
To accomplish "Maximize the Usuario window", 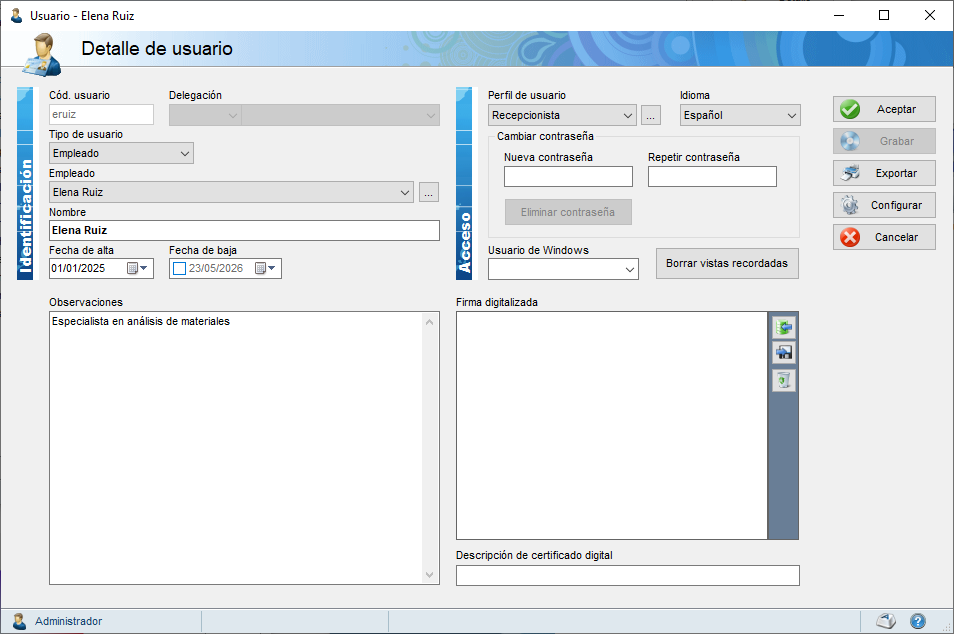I will 884,15.
